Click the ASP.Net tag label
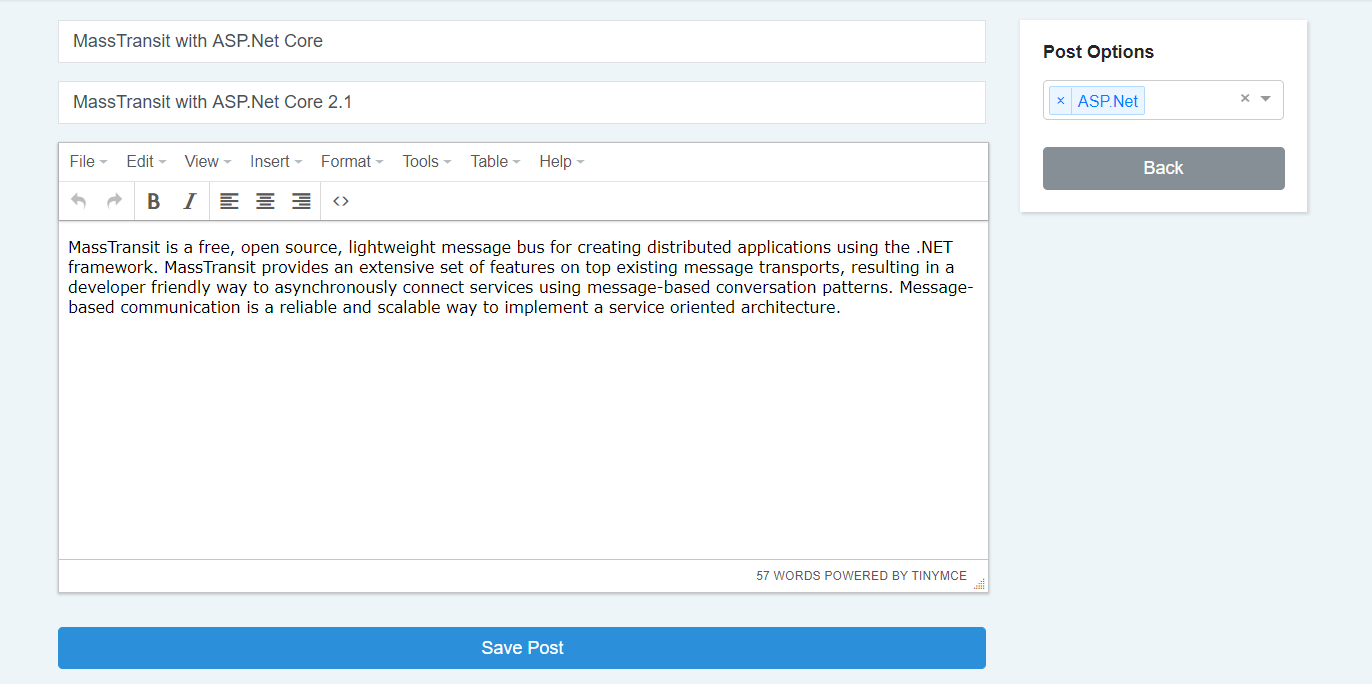The height and width of the screenshot is (684, 1372). (x=1108, y=101)
